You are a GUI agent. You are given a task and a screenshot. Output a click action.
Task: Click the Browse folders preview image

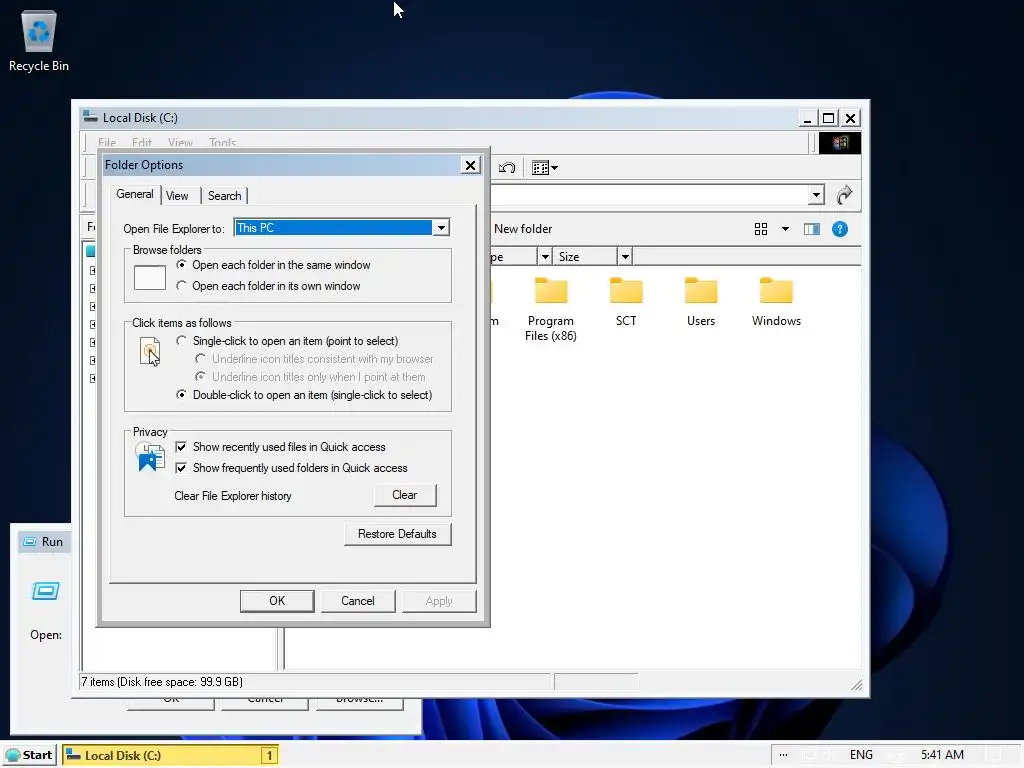[150, 278]
